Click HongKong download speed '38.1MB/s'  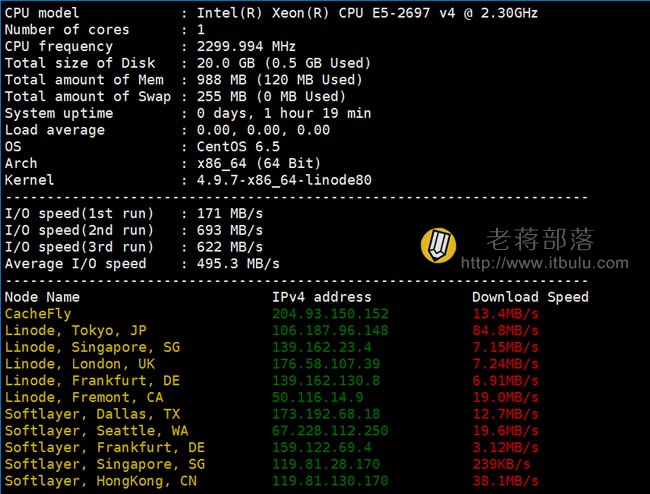tap(505, 481)
